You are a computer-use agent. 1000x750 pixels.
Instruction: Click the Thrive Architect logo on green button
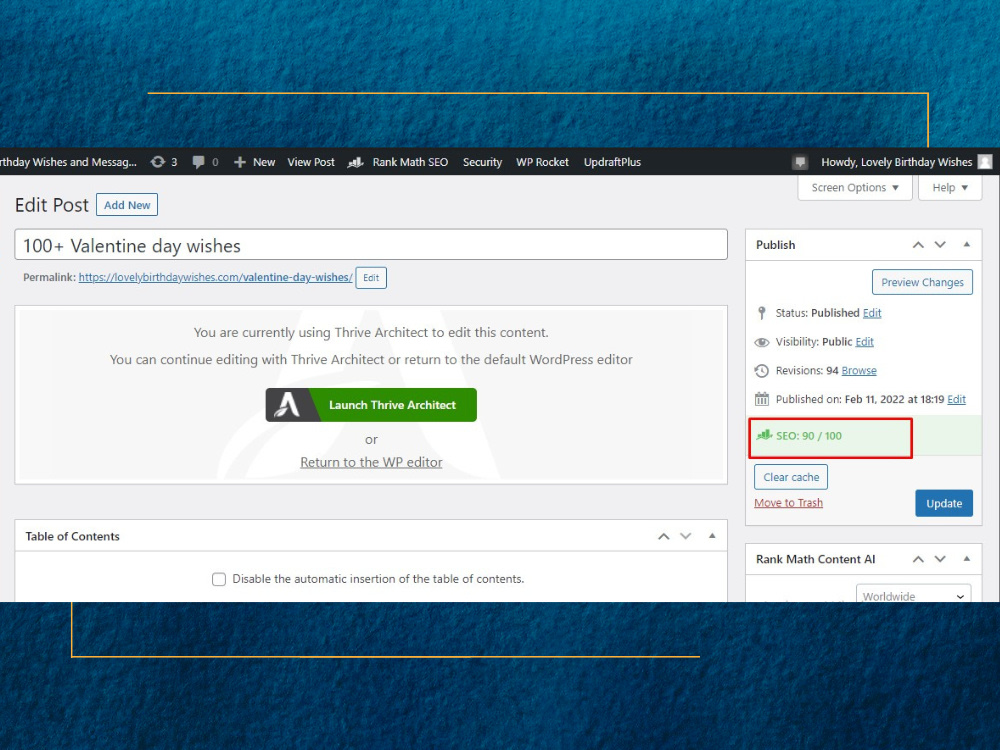tap(288, 405)
